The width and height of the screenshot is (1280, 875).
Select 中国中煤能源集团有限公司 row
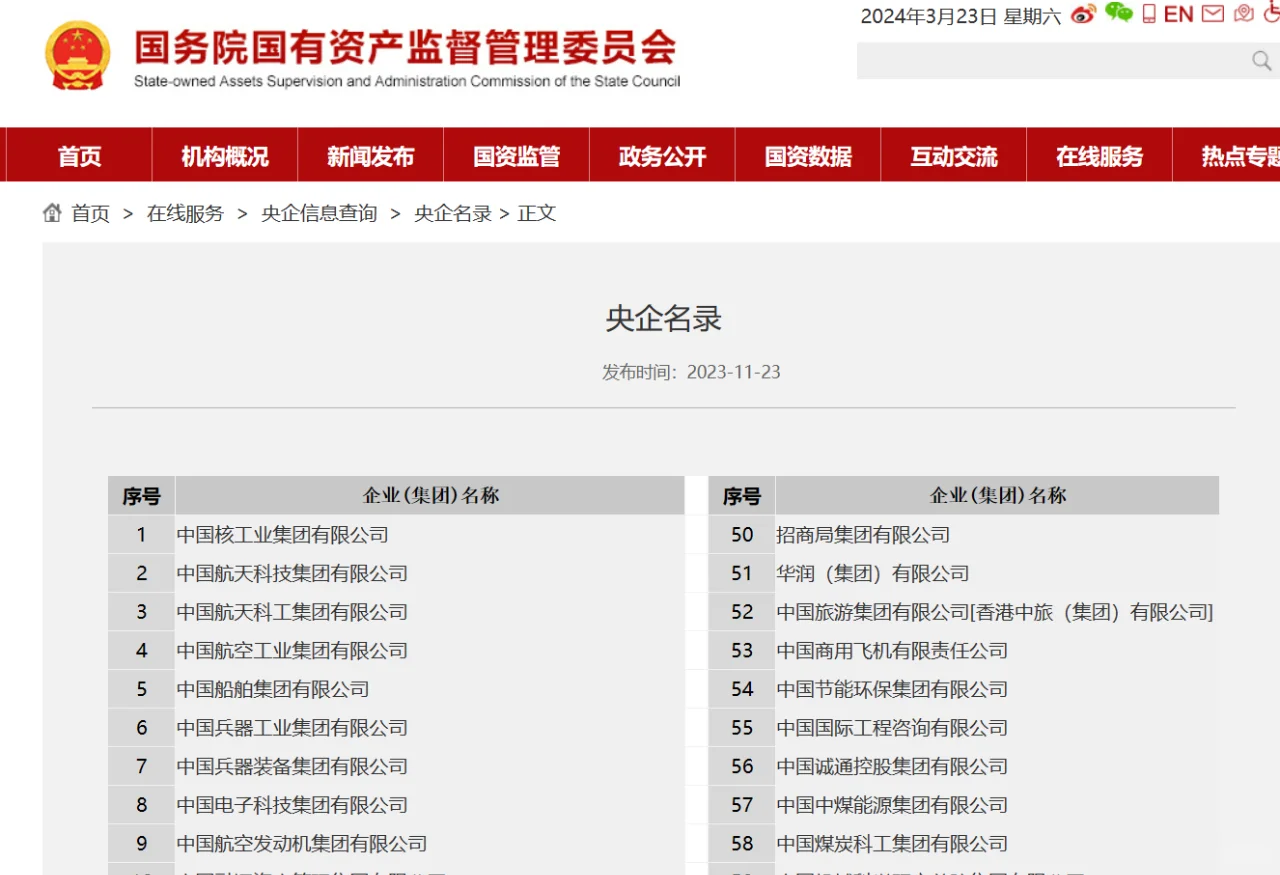point(893,805)
